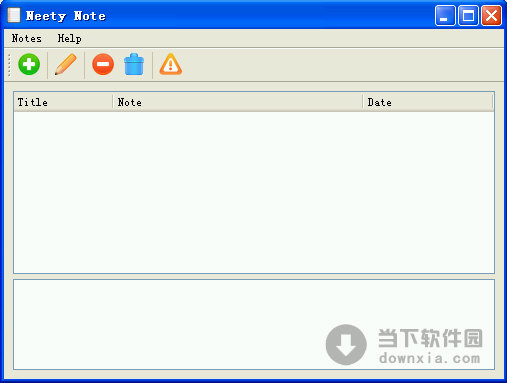Open the Notes menu
This screenshot has height=383, width=507.
(x=27, y=38)
